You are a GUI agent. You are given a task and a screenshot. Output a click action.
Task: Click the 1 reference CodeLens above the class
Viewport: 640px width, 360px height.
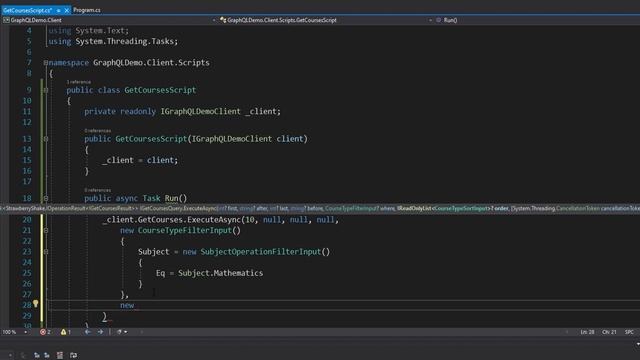point(79,82)
